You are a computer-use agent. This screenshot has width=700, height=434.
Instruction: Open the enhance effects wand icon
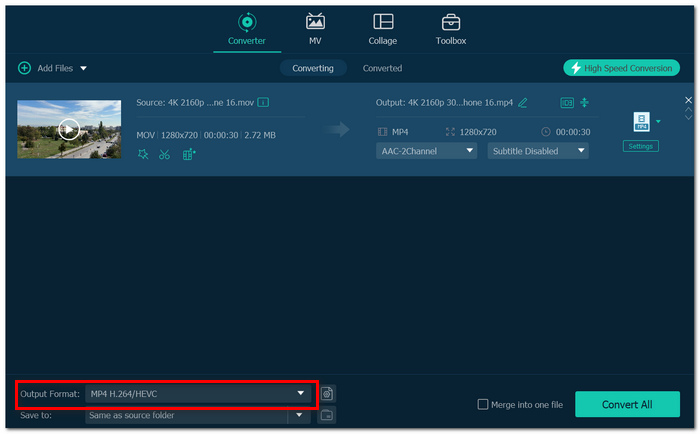tap(143, 154)
